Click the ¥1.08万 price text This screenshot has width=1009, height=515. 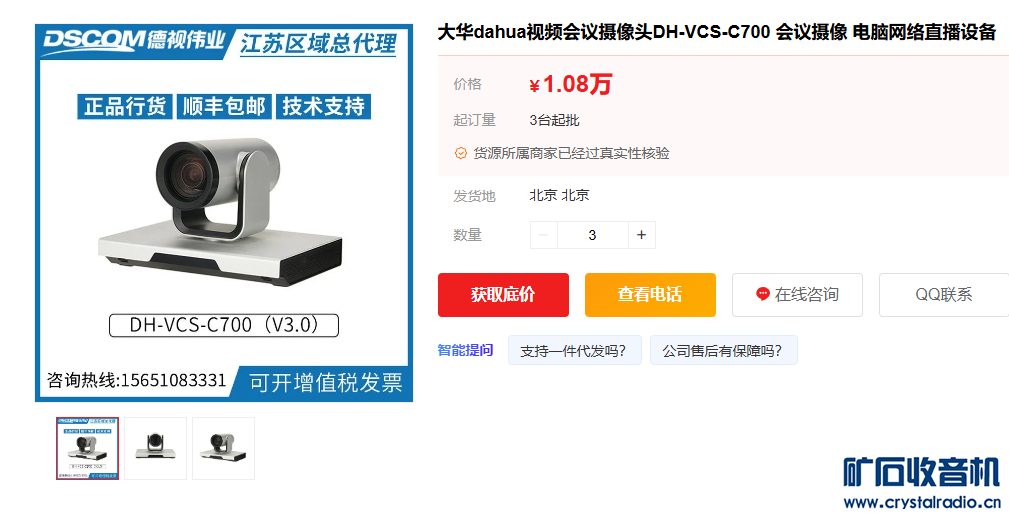[x=570, y=84]
